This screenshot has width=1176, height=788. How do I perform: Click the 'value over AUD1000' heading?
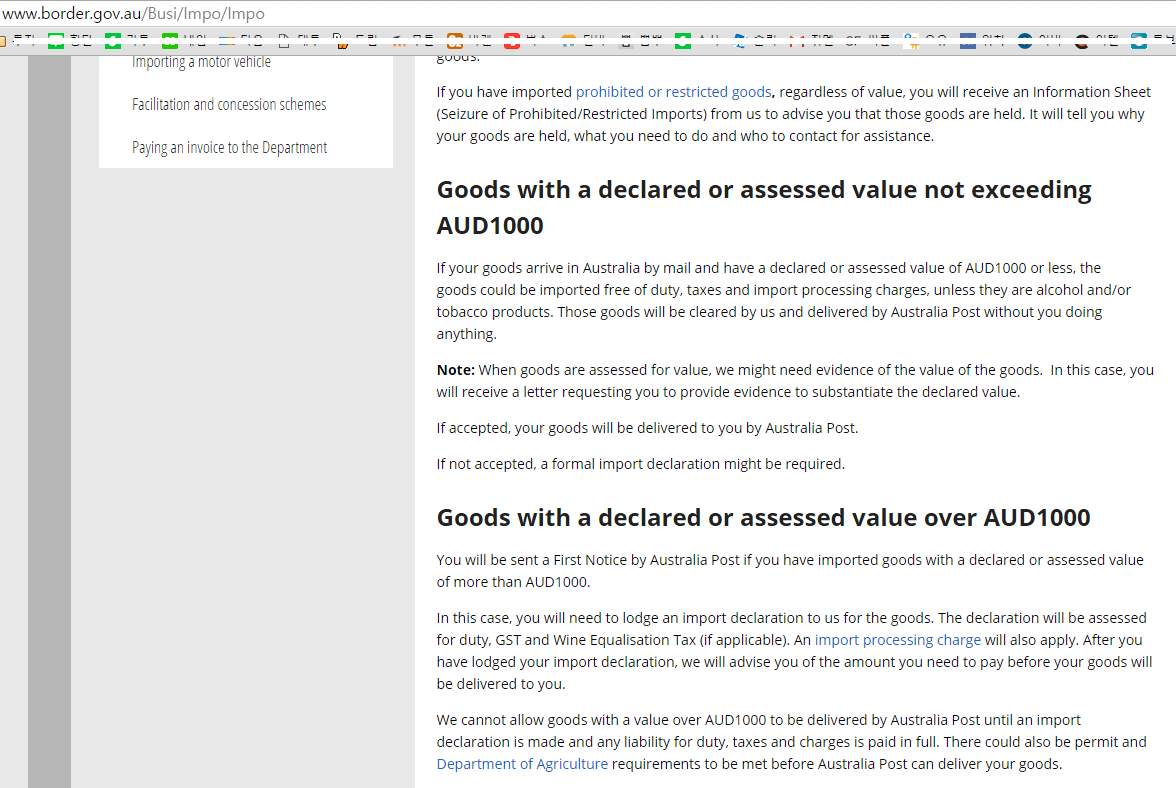coord(763,517)
